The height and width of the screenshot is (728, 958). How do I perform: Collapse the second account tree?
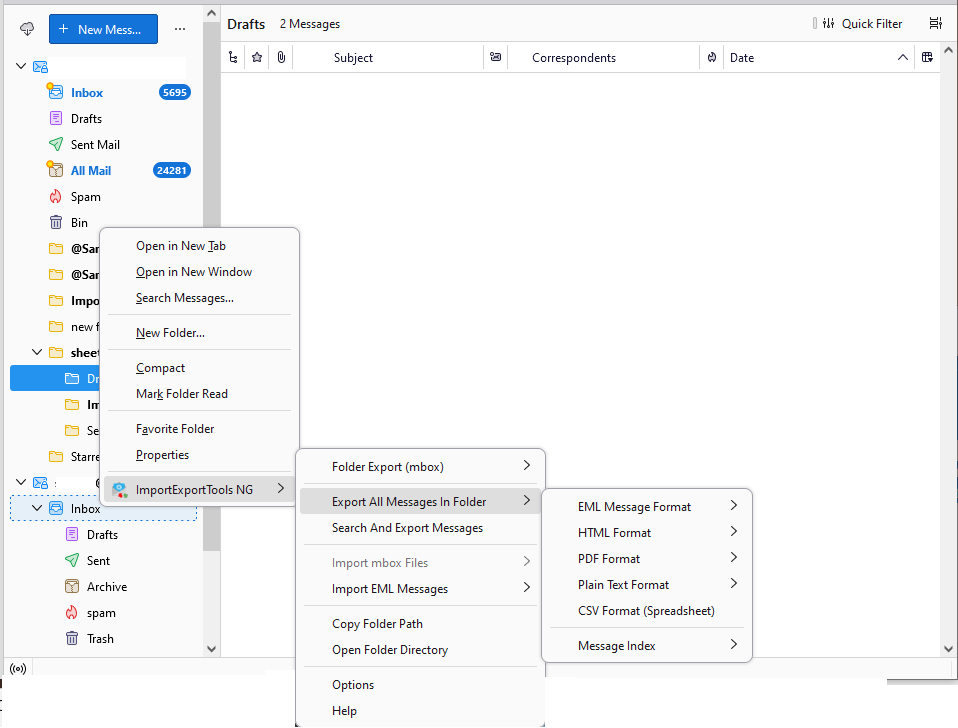coord(21,482)
